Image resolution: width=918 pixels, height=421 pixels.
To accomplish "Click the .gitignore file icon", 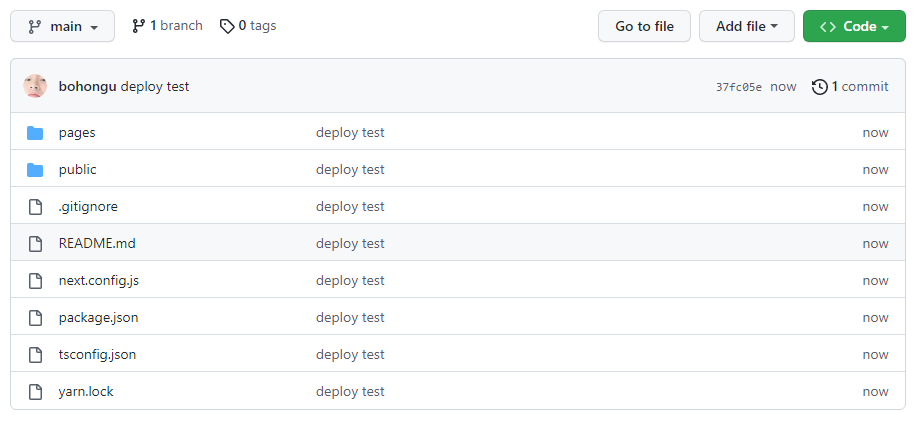I will coord(36,207).
